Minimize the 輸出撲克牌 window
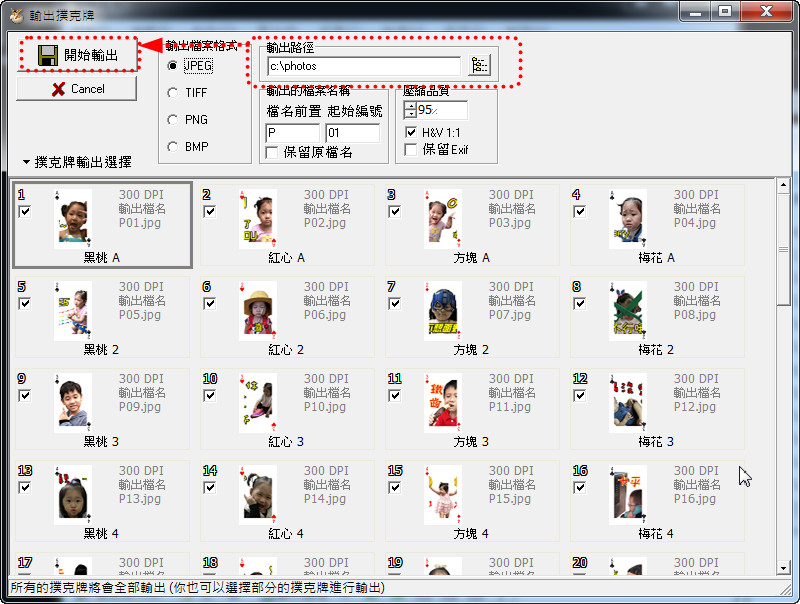The image size is (800, 604). (x=695, y=11)
